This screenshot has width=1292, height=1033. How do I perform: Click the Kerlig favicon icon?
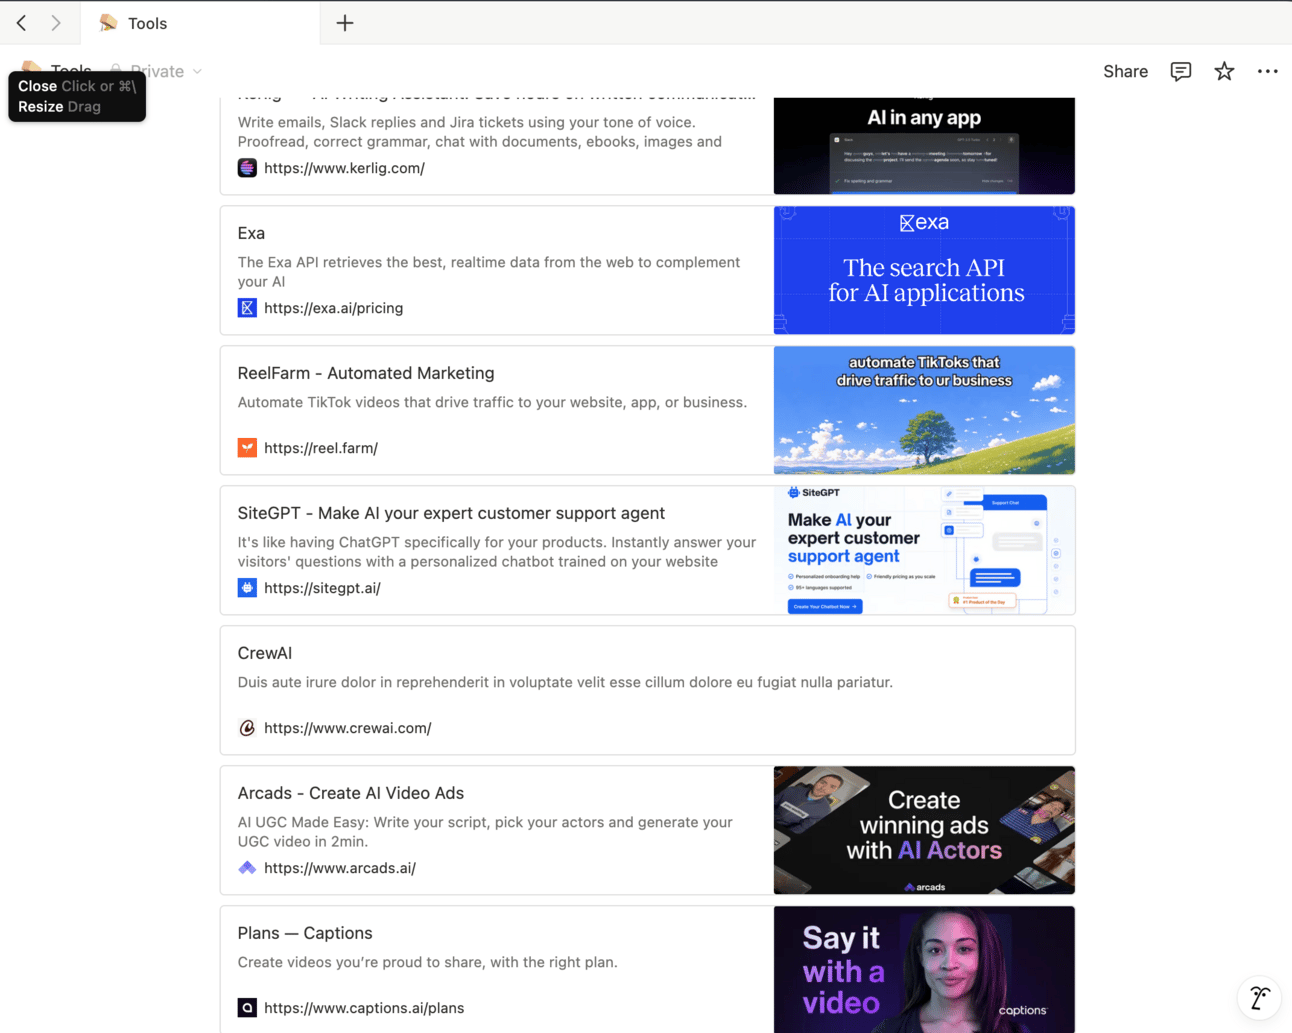pyautogui.click(x=247, y=168)
